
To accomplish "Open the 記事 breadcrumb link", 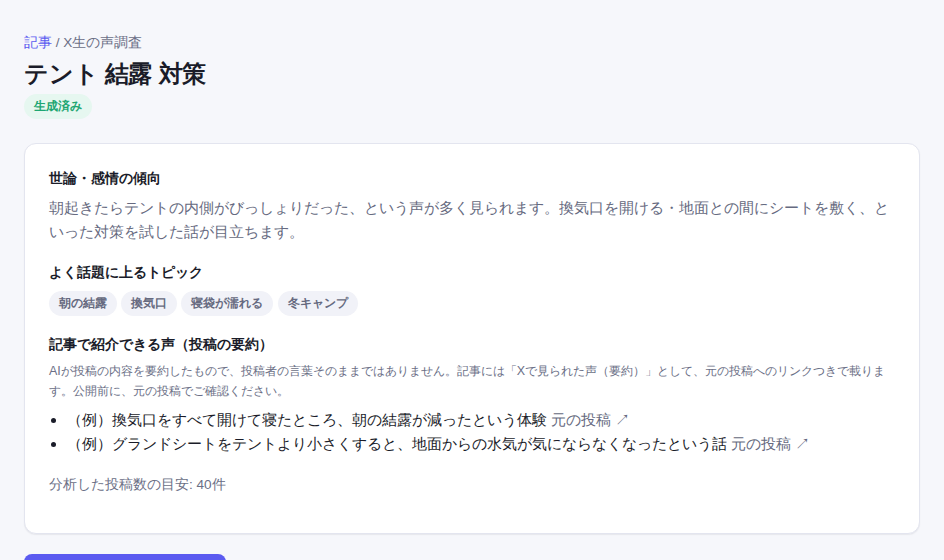I will point(37,42).
